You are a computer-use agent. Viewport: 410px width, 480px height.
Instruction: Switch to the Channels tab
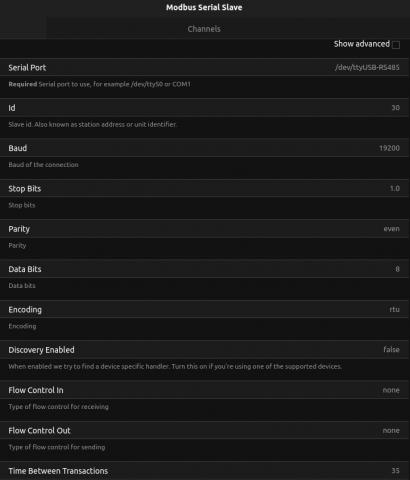click(x=204, y=29)
